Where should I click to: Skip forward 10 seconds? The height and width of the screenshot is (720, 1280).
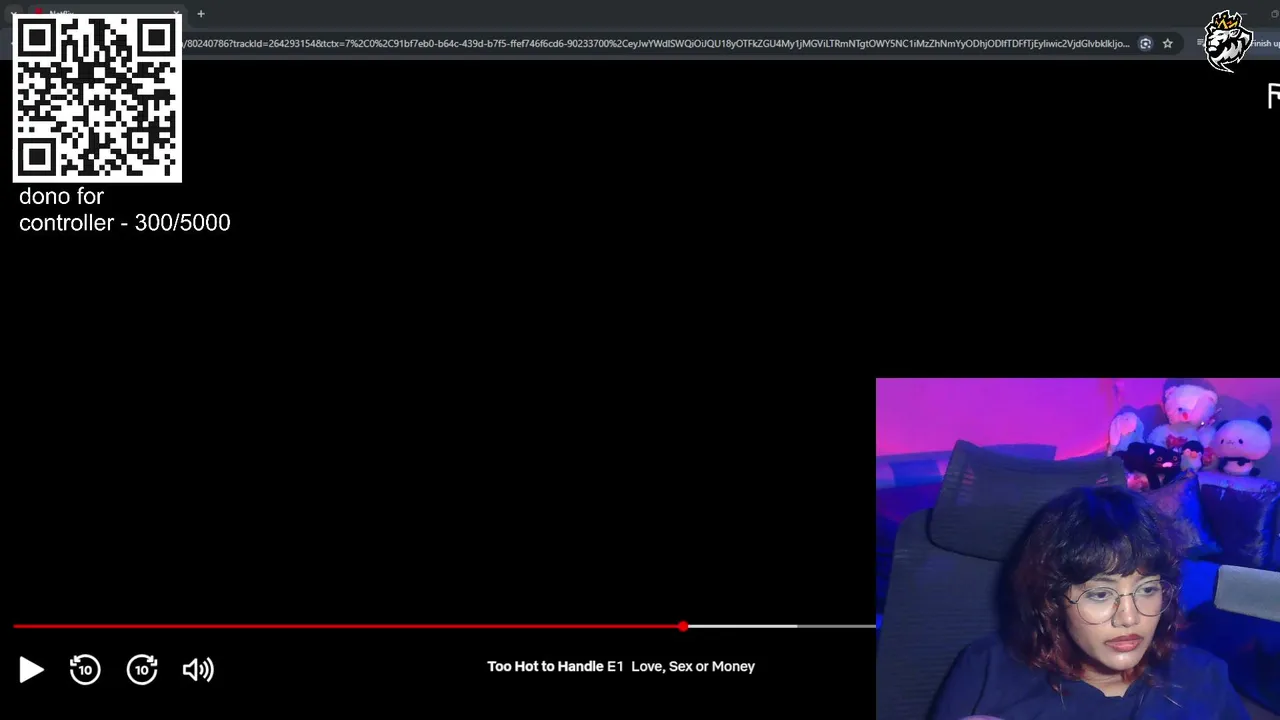coord(142,669)
